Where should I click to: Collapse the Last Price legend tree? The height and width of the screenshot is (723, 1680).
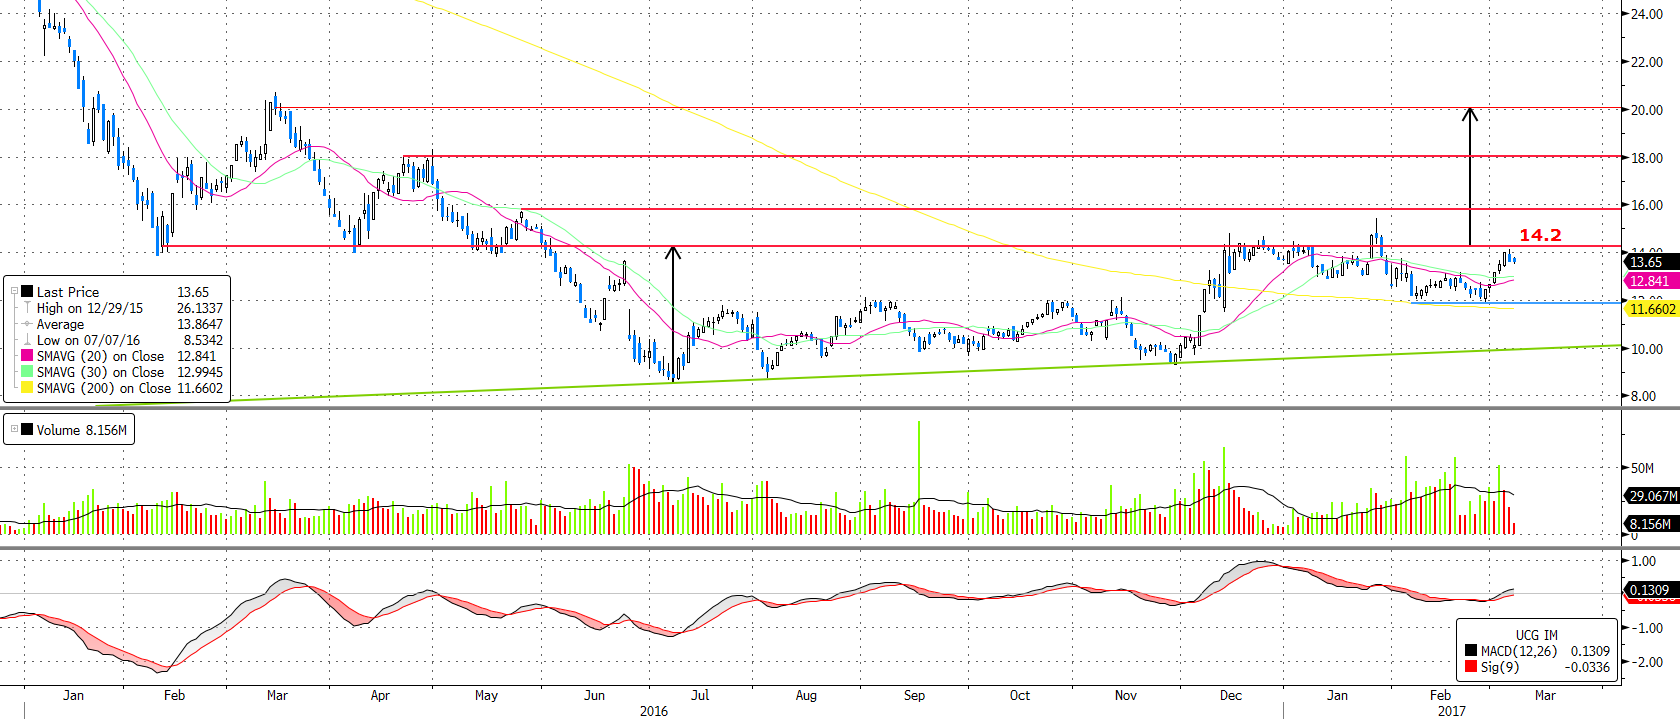14,292
